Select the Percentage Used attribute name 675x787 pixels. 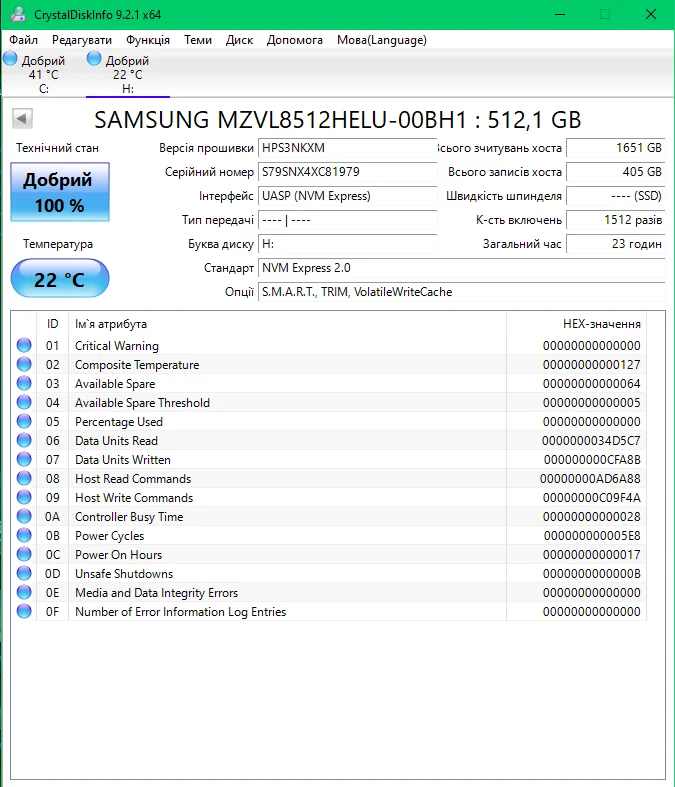(x=119, y=422)
